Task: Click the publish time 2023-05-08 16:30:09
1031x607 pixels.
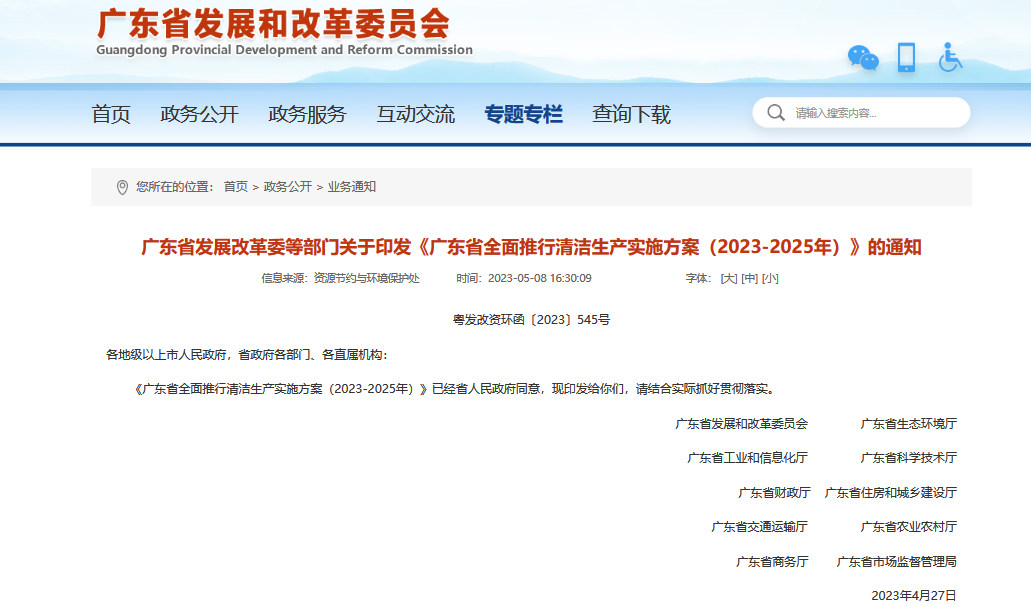Action: point(540,278)
